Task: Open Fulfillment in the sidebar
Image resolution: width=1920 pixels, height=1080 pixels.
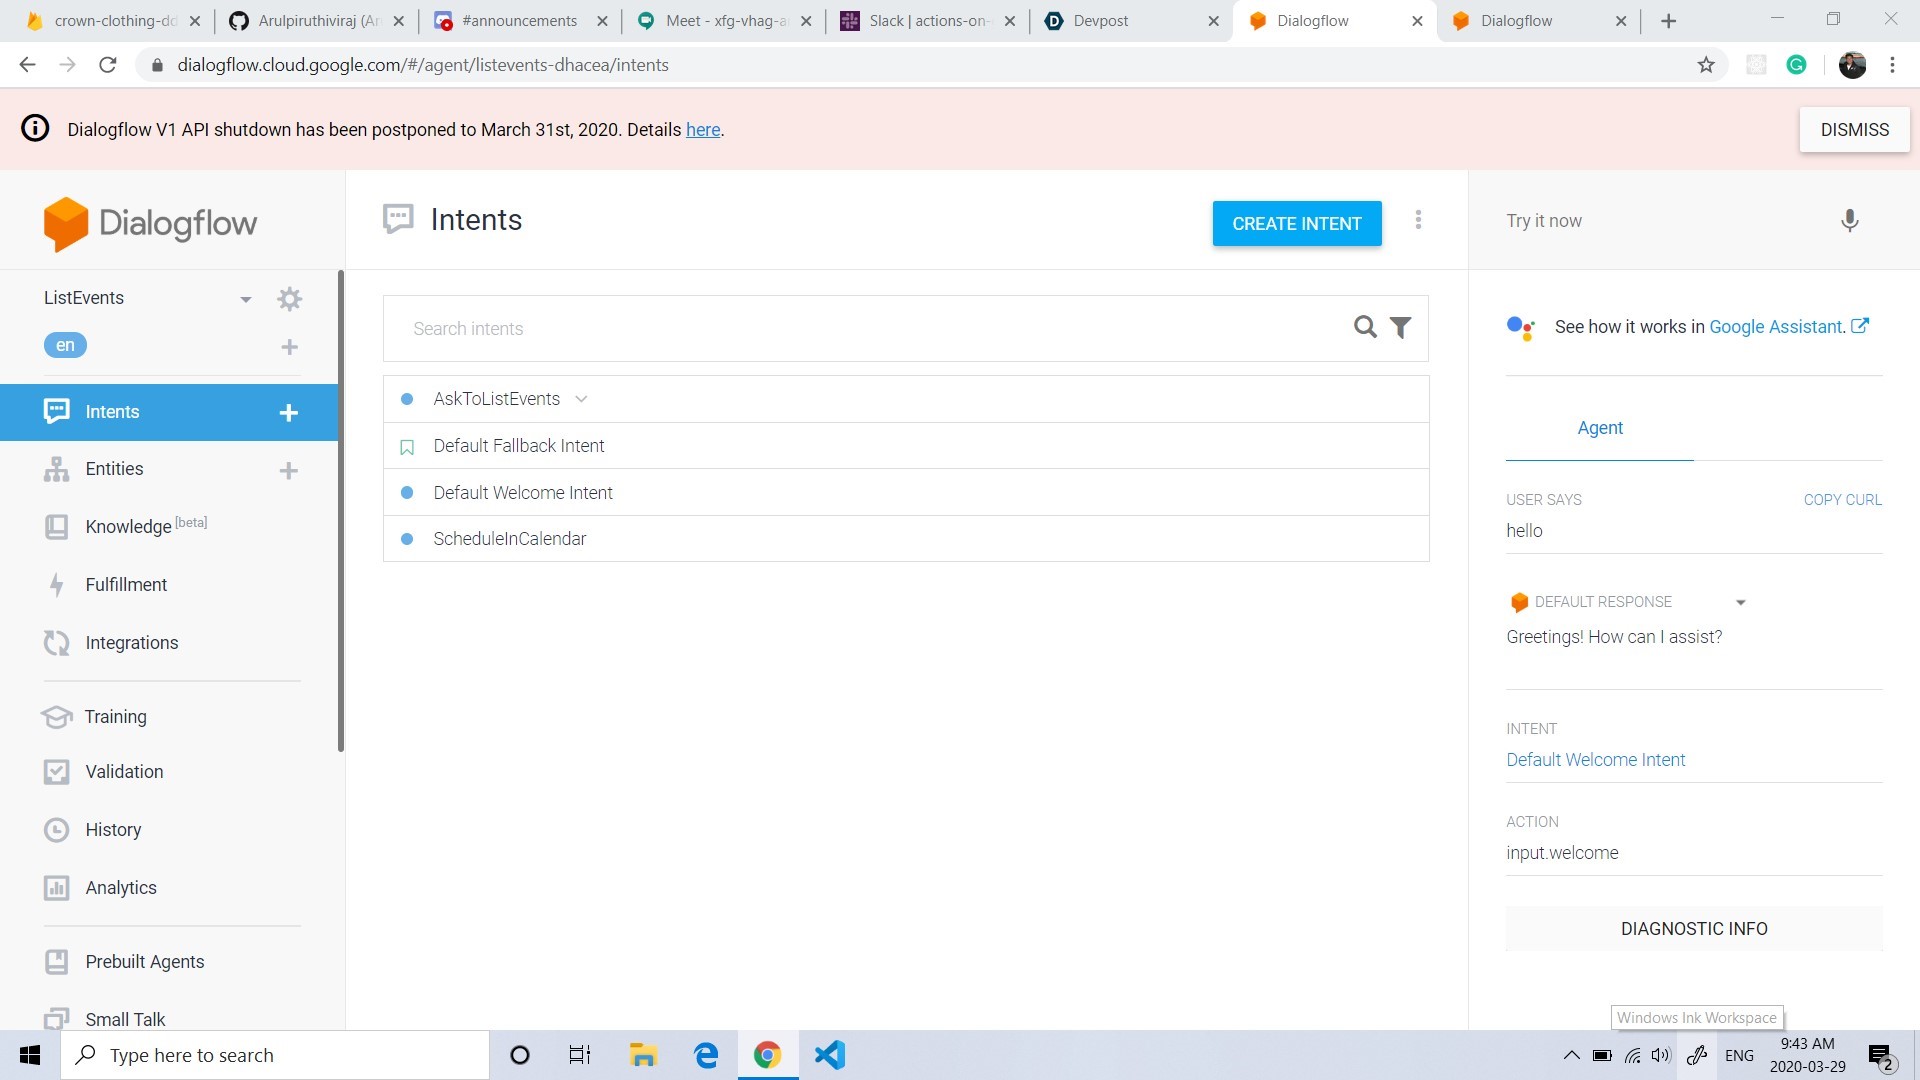Action: click(x=126, y=585)
